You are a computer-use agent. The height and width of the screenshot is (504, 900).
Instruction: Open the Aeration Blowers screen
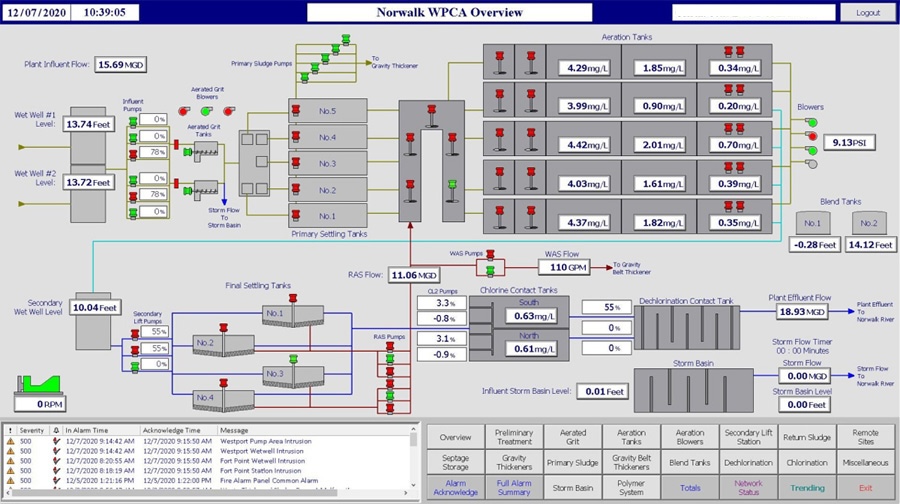tap(690, 437)
